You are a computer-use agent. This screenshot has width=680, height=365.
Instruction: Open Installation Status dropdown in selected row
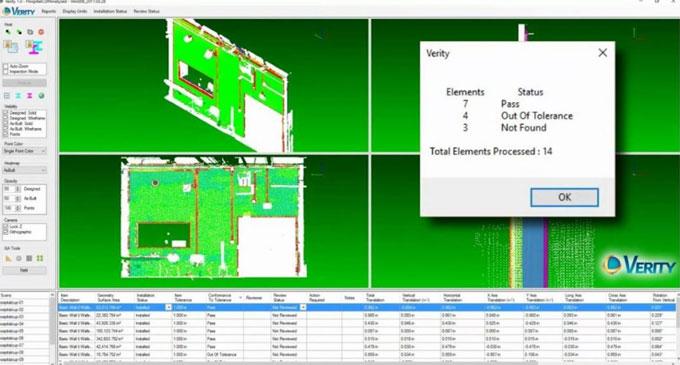pyautogui.click(x=169, y=307)
